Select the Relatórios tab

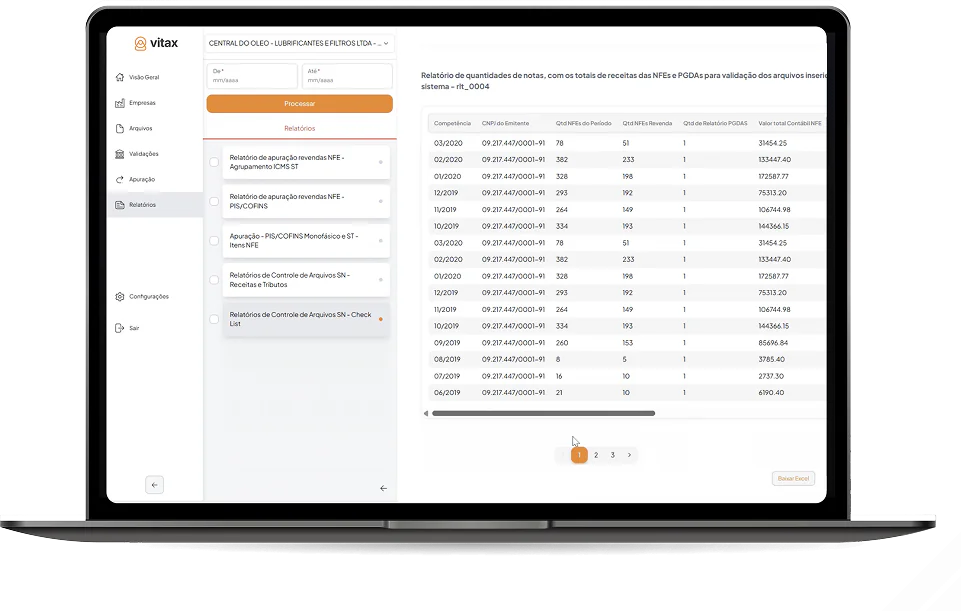click(x=300, y=129)
